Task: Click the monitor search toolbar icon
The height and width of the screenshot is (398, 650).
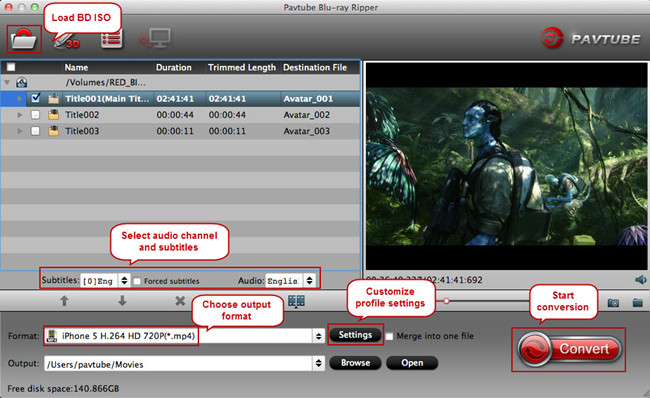Action: point(155,39)
